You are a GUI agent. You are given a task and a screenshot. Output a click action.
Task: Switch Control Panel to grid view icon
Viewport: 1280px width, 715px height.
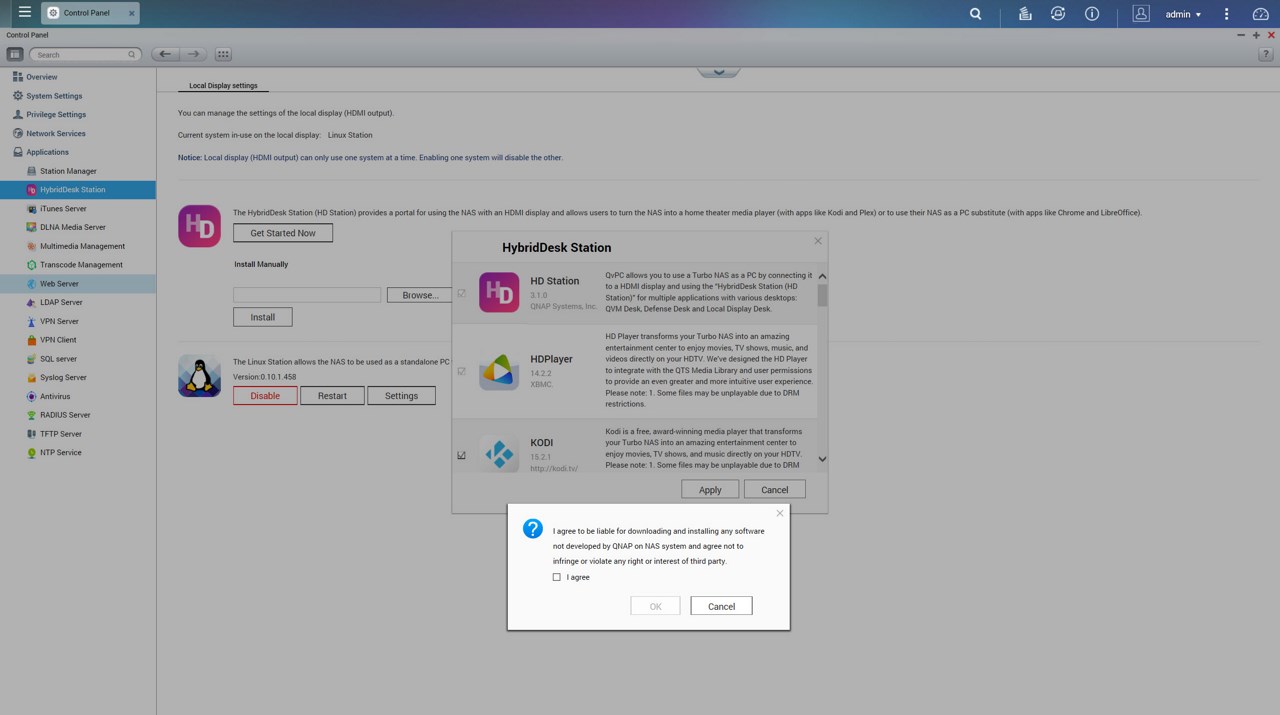click(x=223, y=54)
